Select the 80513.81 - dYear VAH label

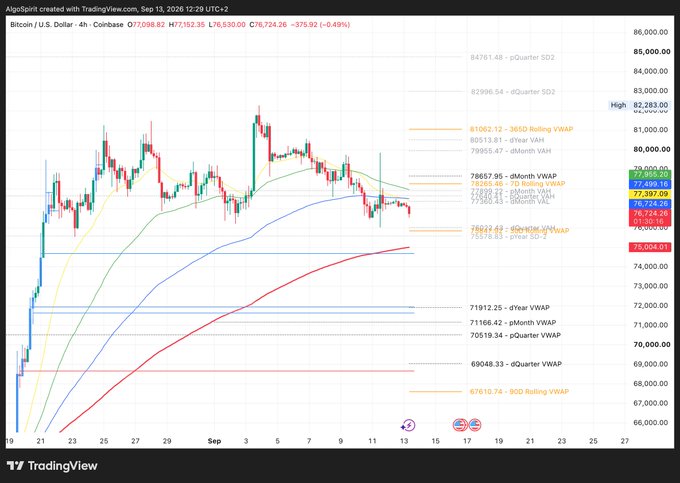click(507, 140)
